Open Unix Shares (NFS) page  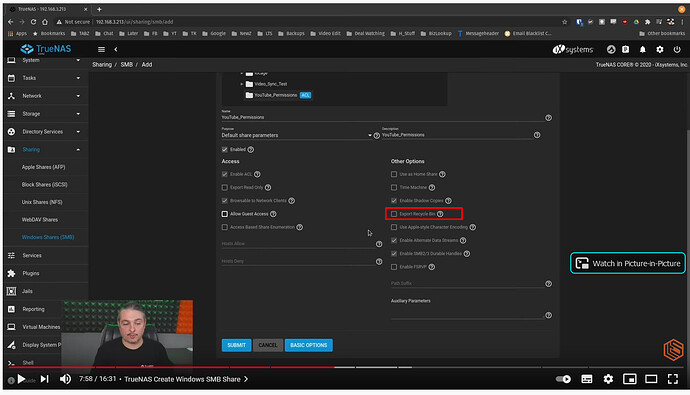pyautogui.click(x=42, y=202)
